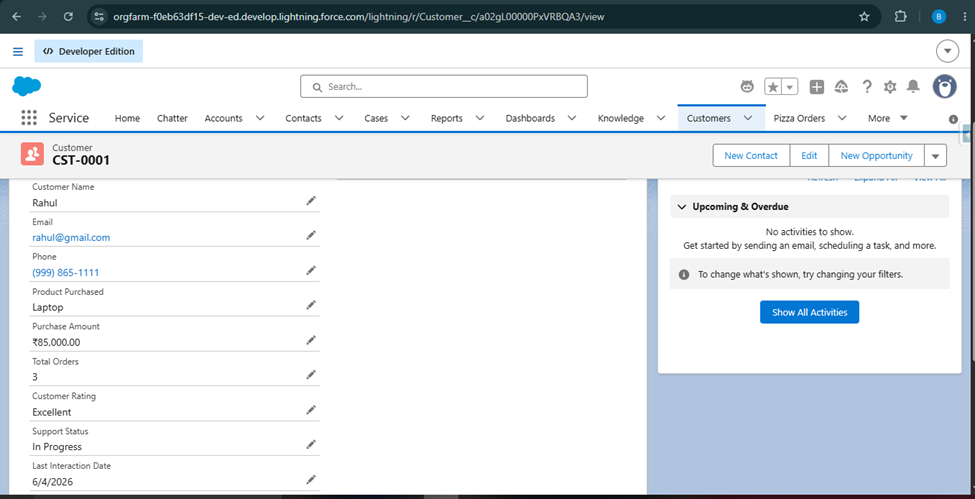The width and height of the screenshot is (975, 499).
Task: Edit Total Orders pencil icon
Action: click(311, 375)
